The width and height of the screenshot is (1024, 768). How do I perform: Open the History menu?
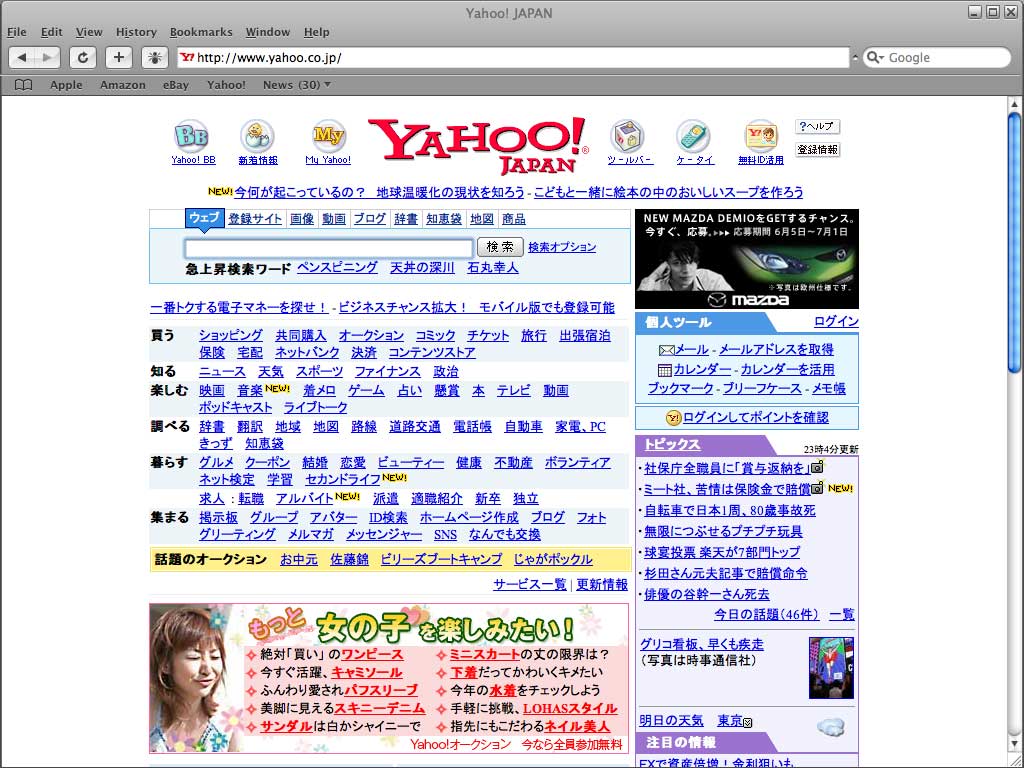tap(136, 32)
